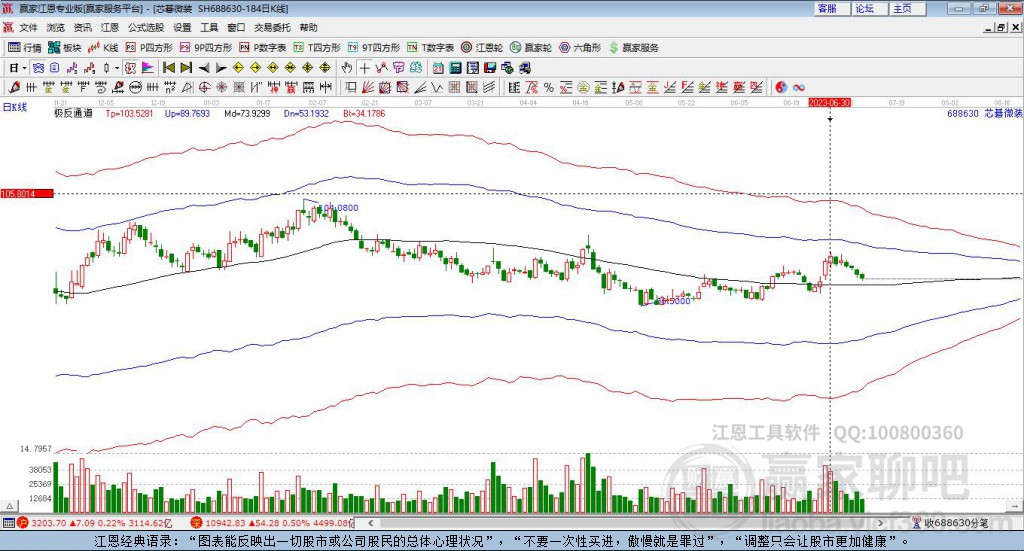This screenshot has width=1024, height=551.
Task: Click the horizontal scrollbar right arrow
Action: point(880,523)
